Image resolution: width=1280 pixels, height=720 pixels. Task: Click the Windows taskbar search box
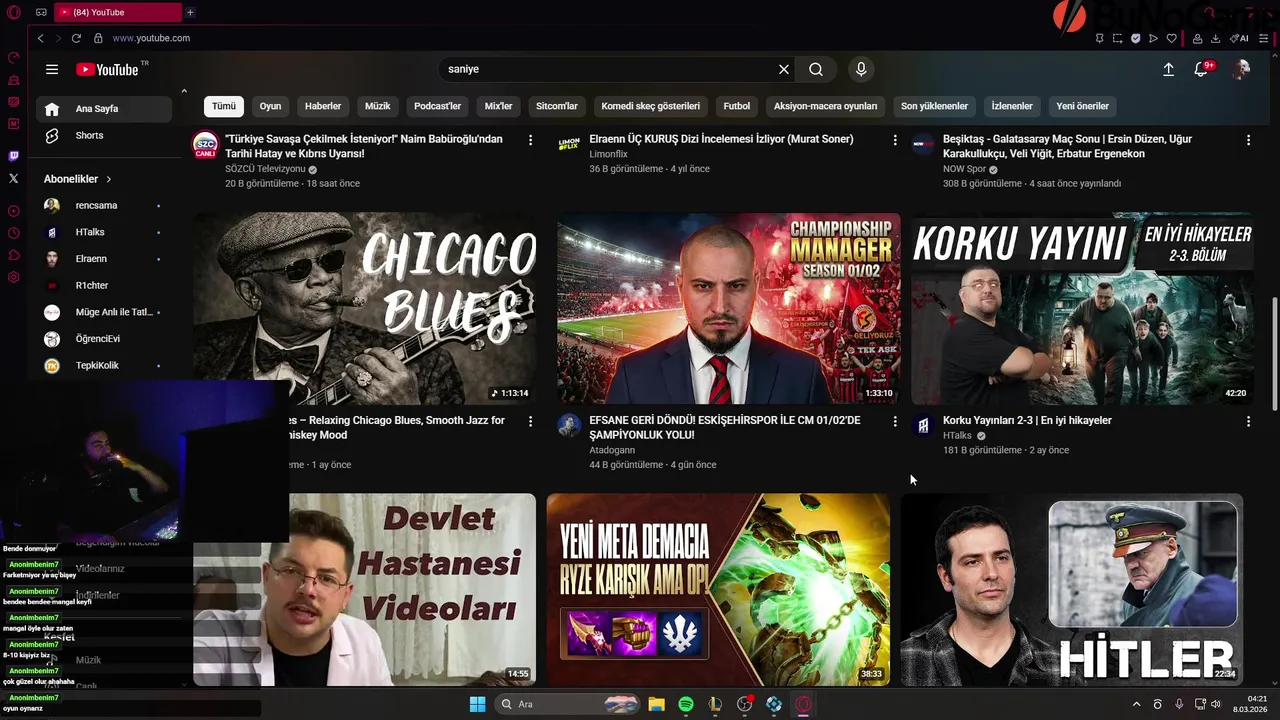[568, 704]
